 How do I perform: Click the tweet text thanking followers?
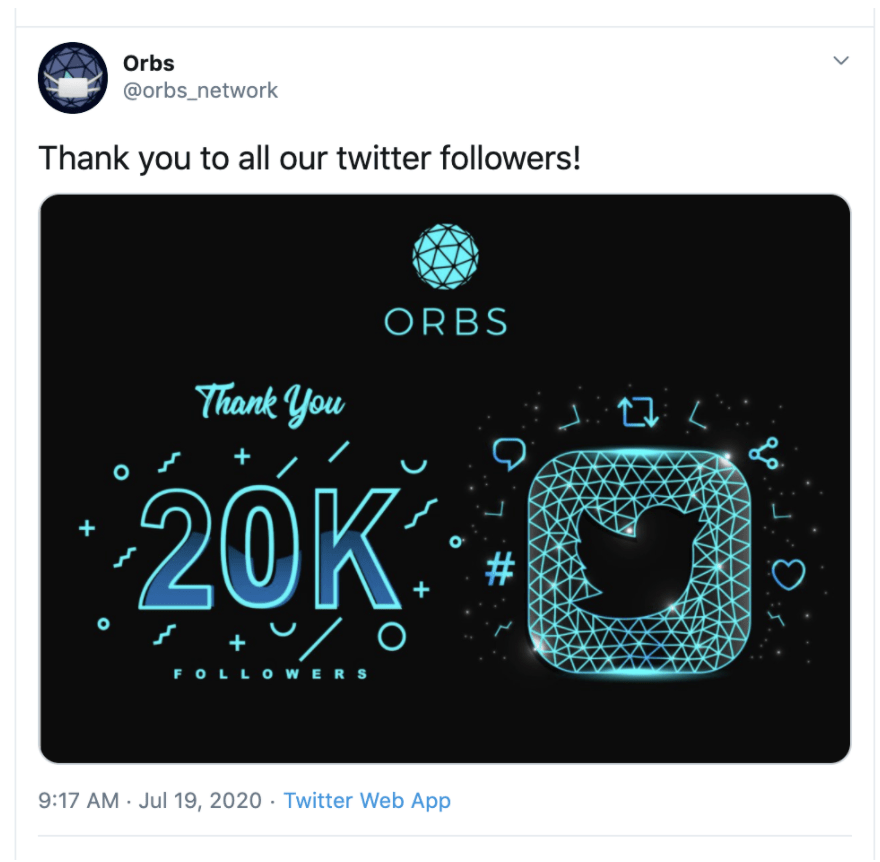(x=309, y=158)
